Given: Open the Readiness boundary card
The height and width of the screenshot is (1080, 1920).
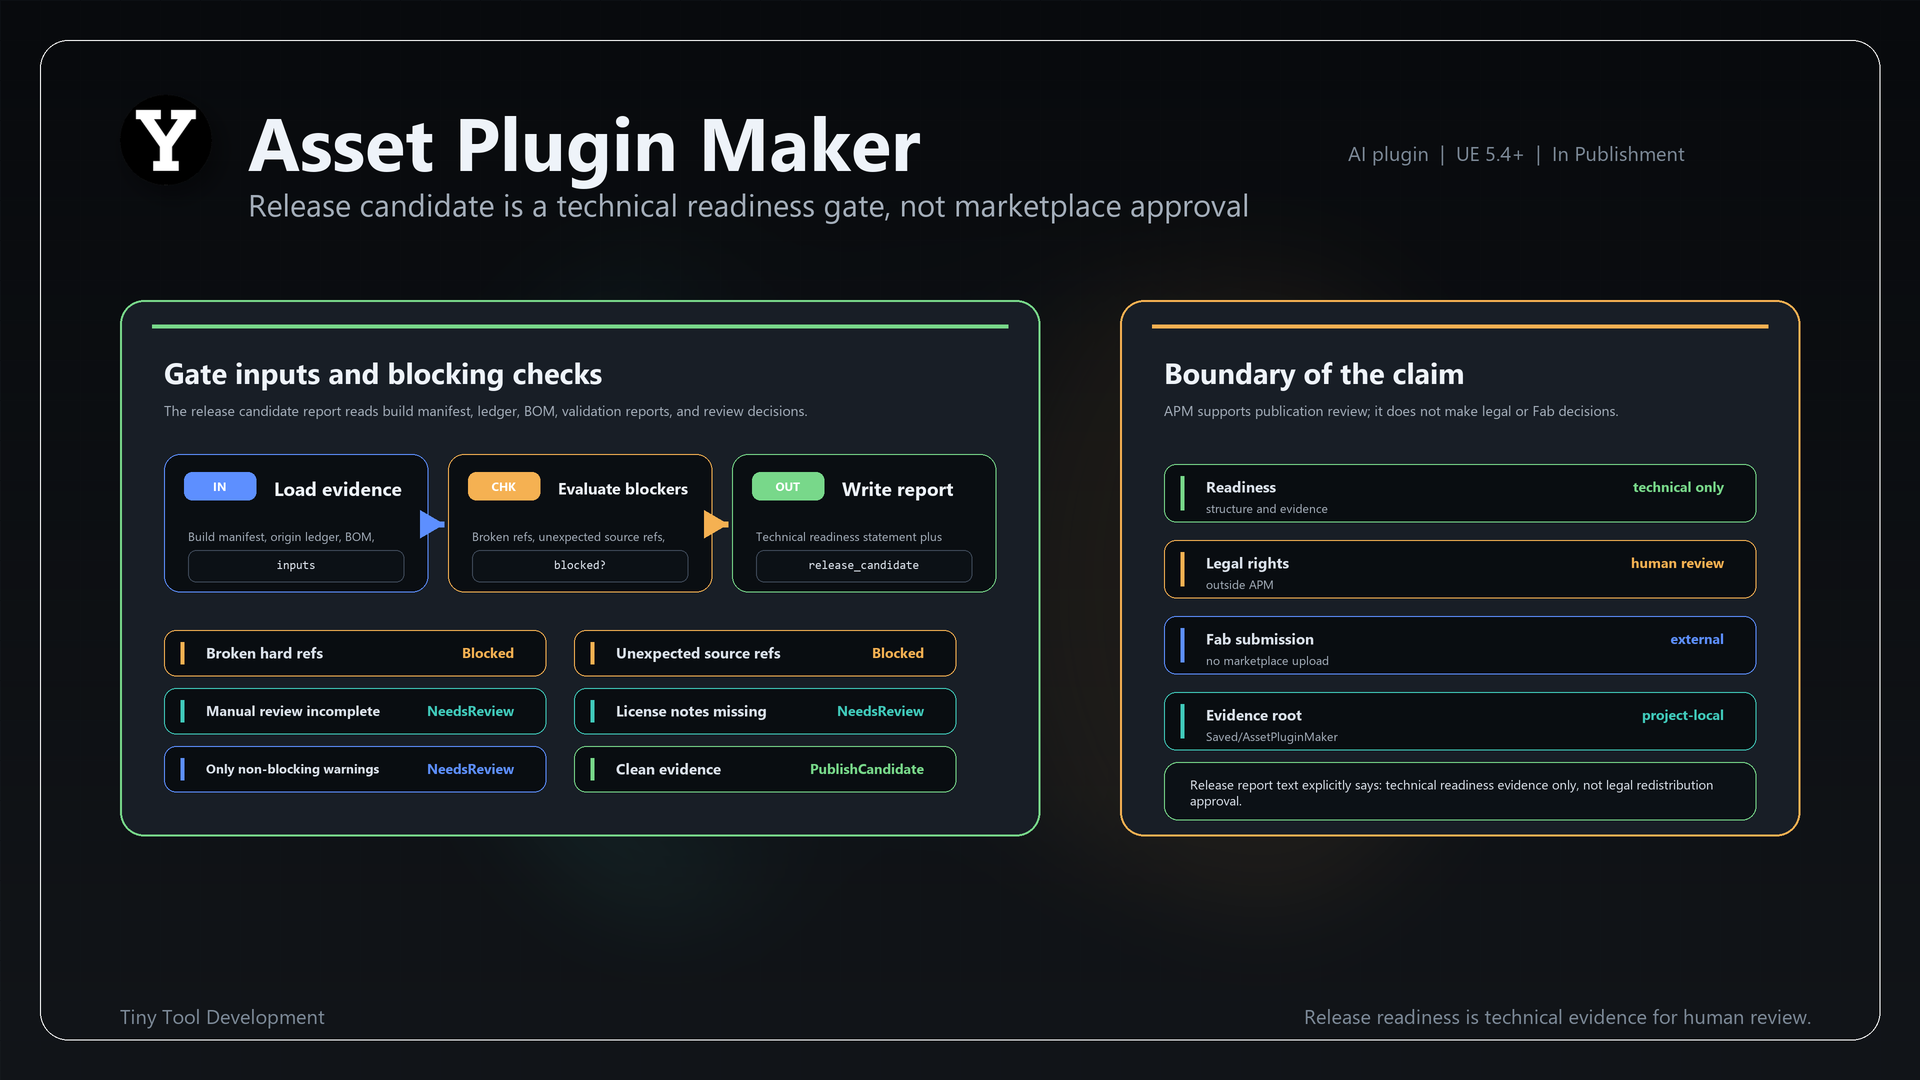Looking at the screenshot, I should pyautogui.click(x=1460, y=493).
